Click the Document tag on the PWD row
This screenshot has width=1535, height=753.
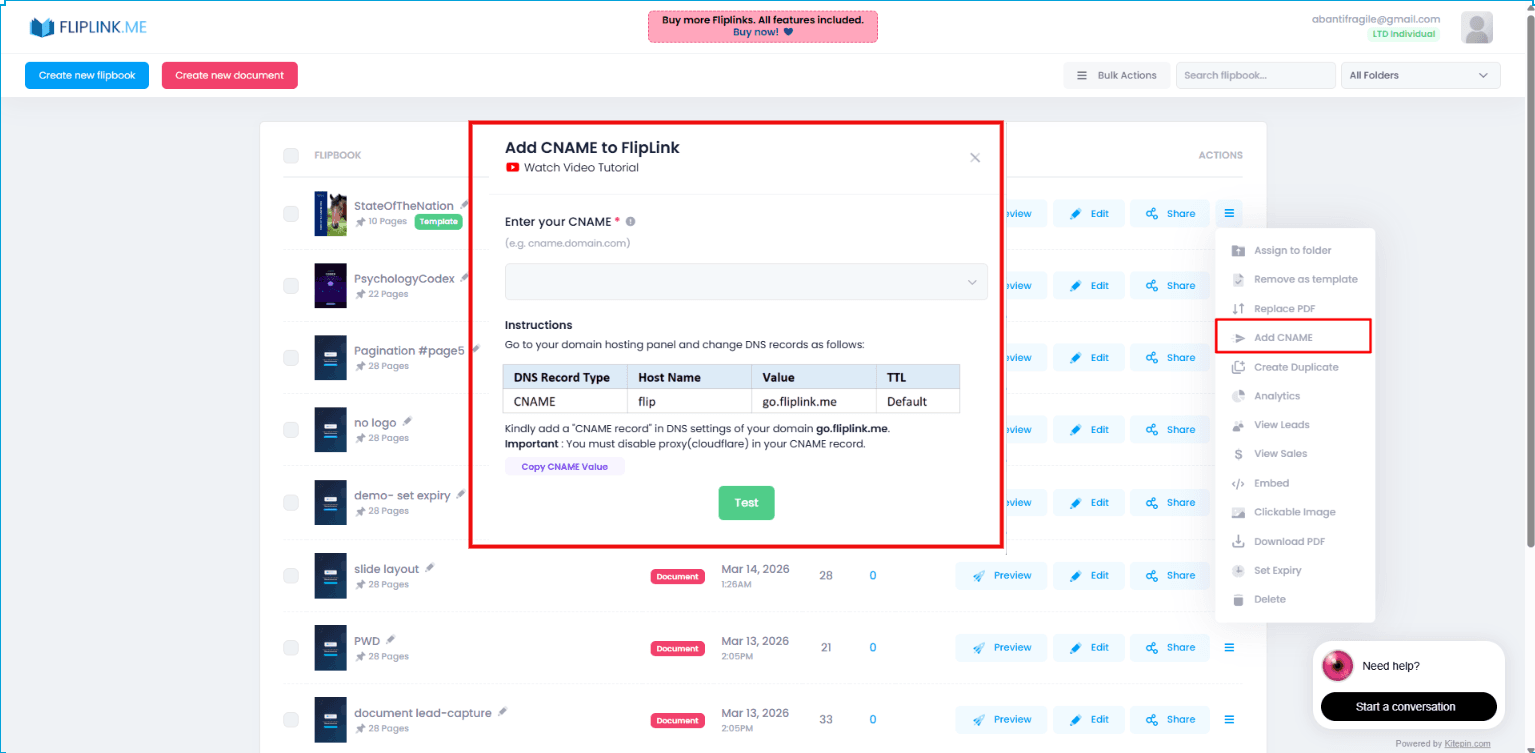tap(678, 648)
